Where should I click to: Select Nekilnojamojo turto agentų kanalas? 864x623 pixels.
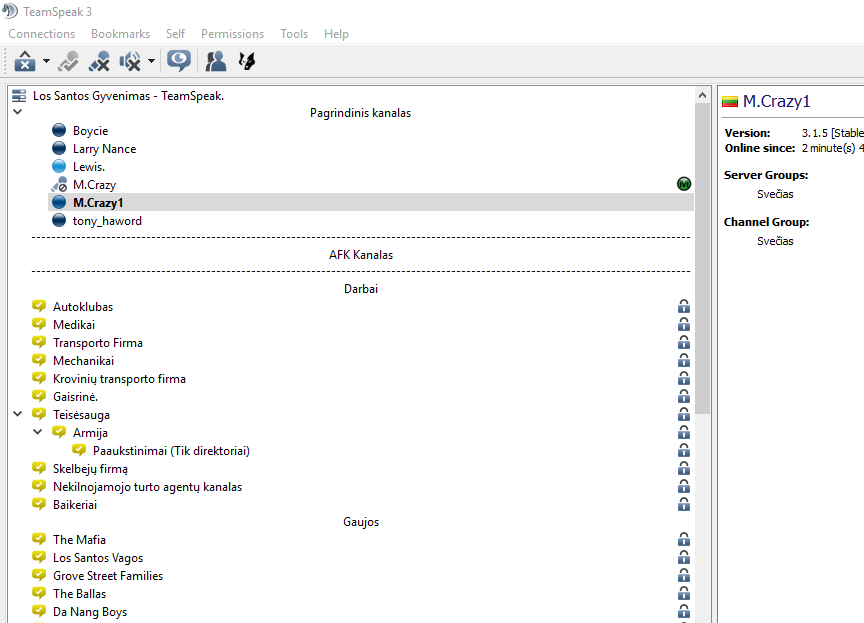click(x=148, y=487)
